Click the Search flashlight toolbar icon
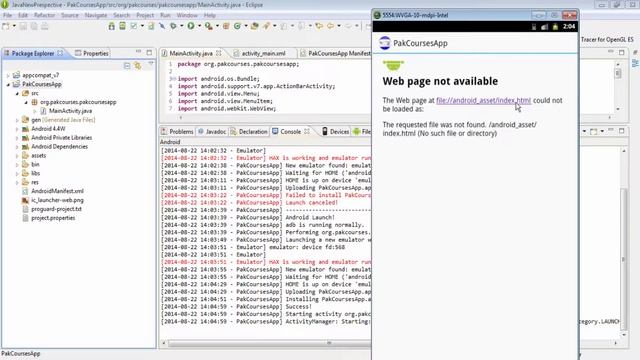 (266, 26)
